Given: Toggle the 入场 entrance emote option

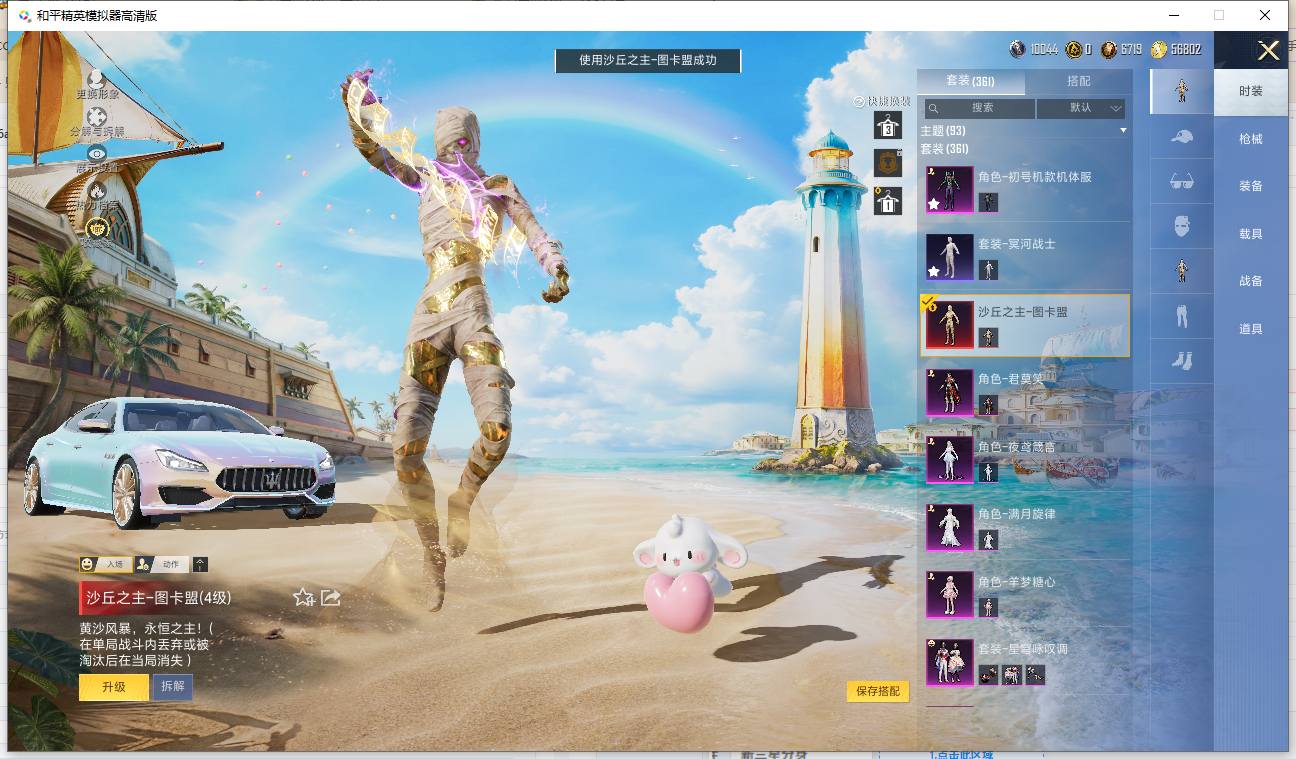Looking at the screenshot, I should (105, 564).
